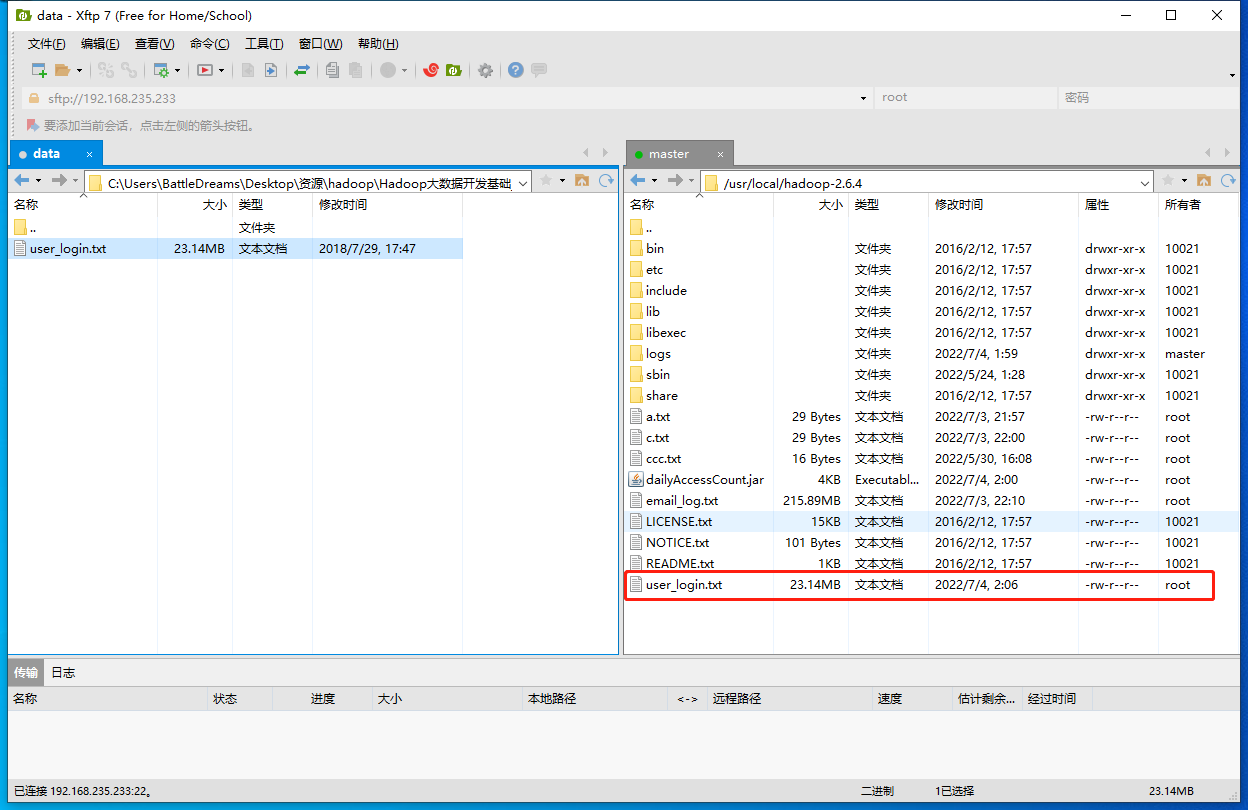Select local file user_login.txt
This screenshot has width=1248, height=810.
coord(236,249)
